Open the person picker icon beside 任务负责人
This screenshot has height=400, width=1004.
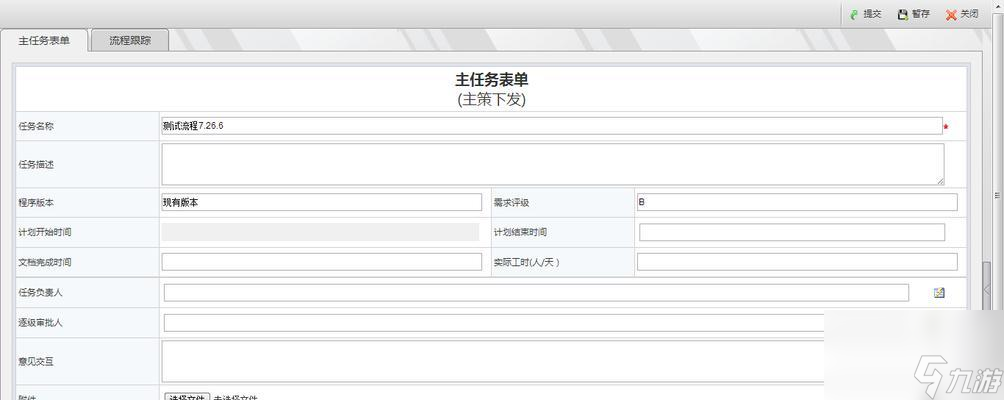click(x=939, y=292)
